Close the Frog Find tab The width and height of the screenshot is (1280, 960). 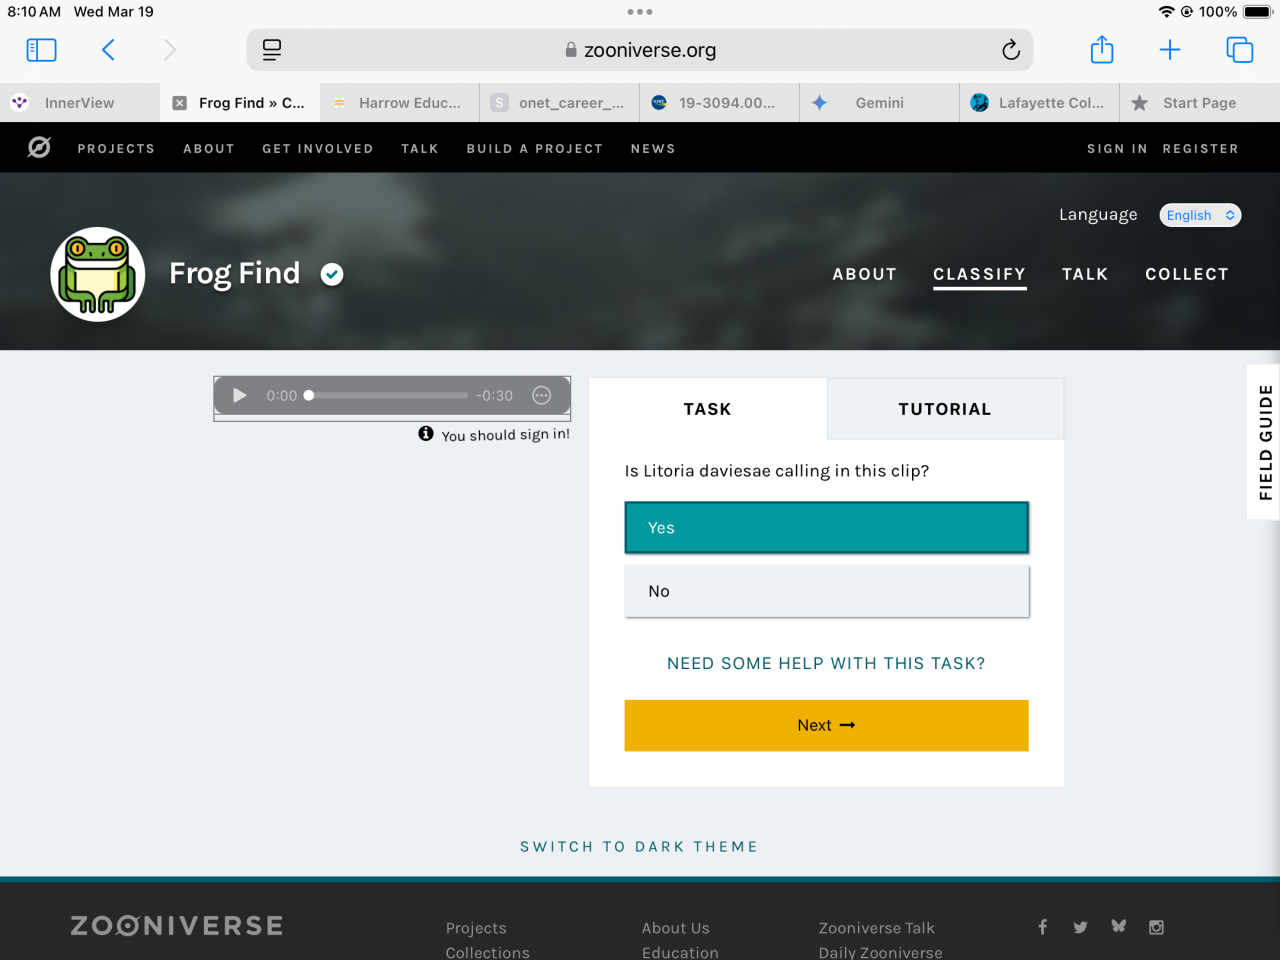[x=180, y=103]
